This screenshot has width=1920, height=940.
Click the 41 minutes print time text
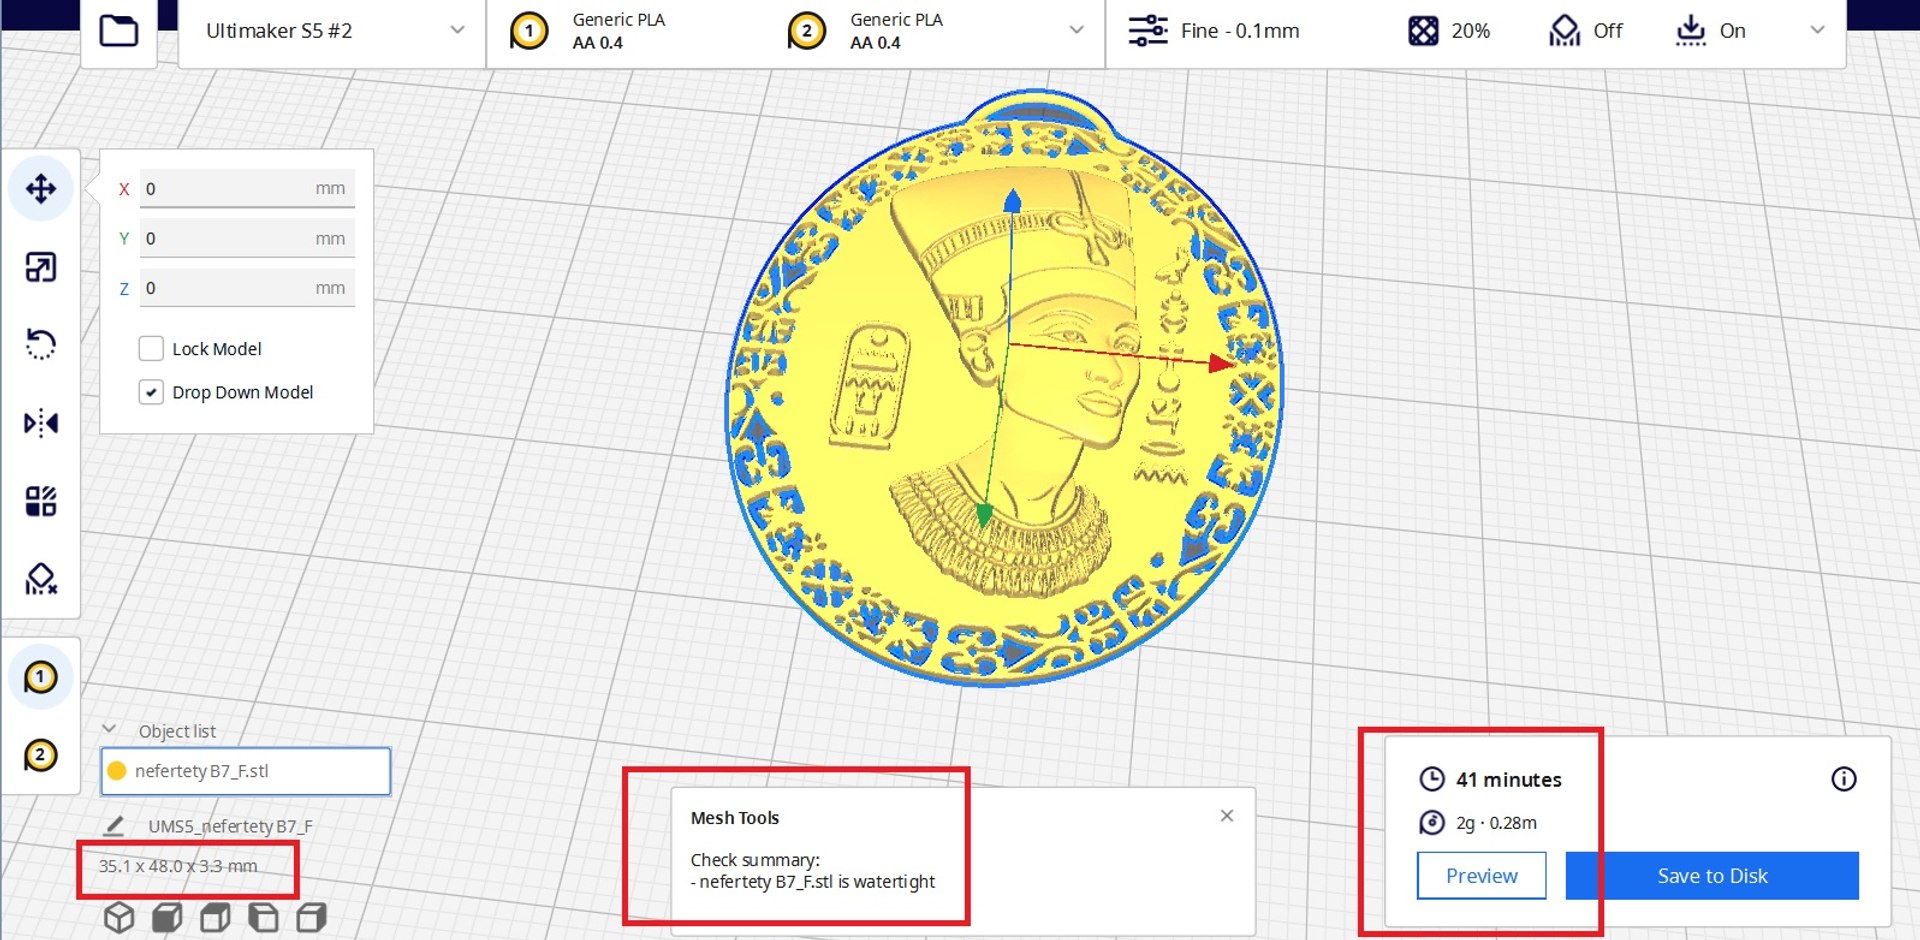click(x=1508, y=779)
